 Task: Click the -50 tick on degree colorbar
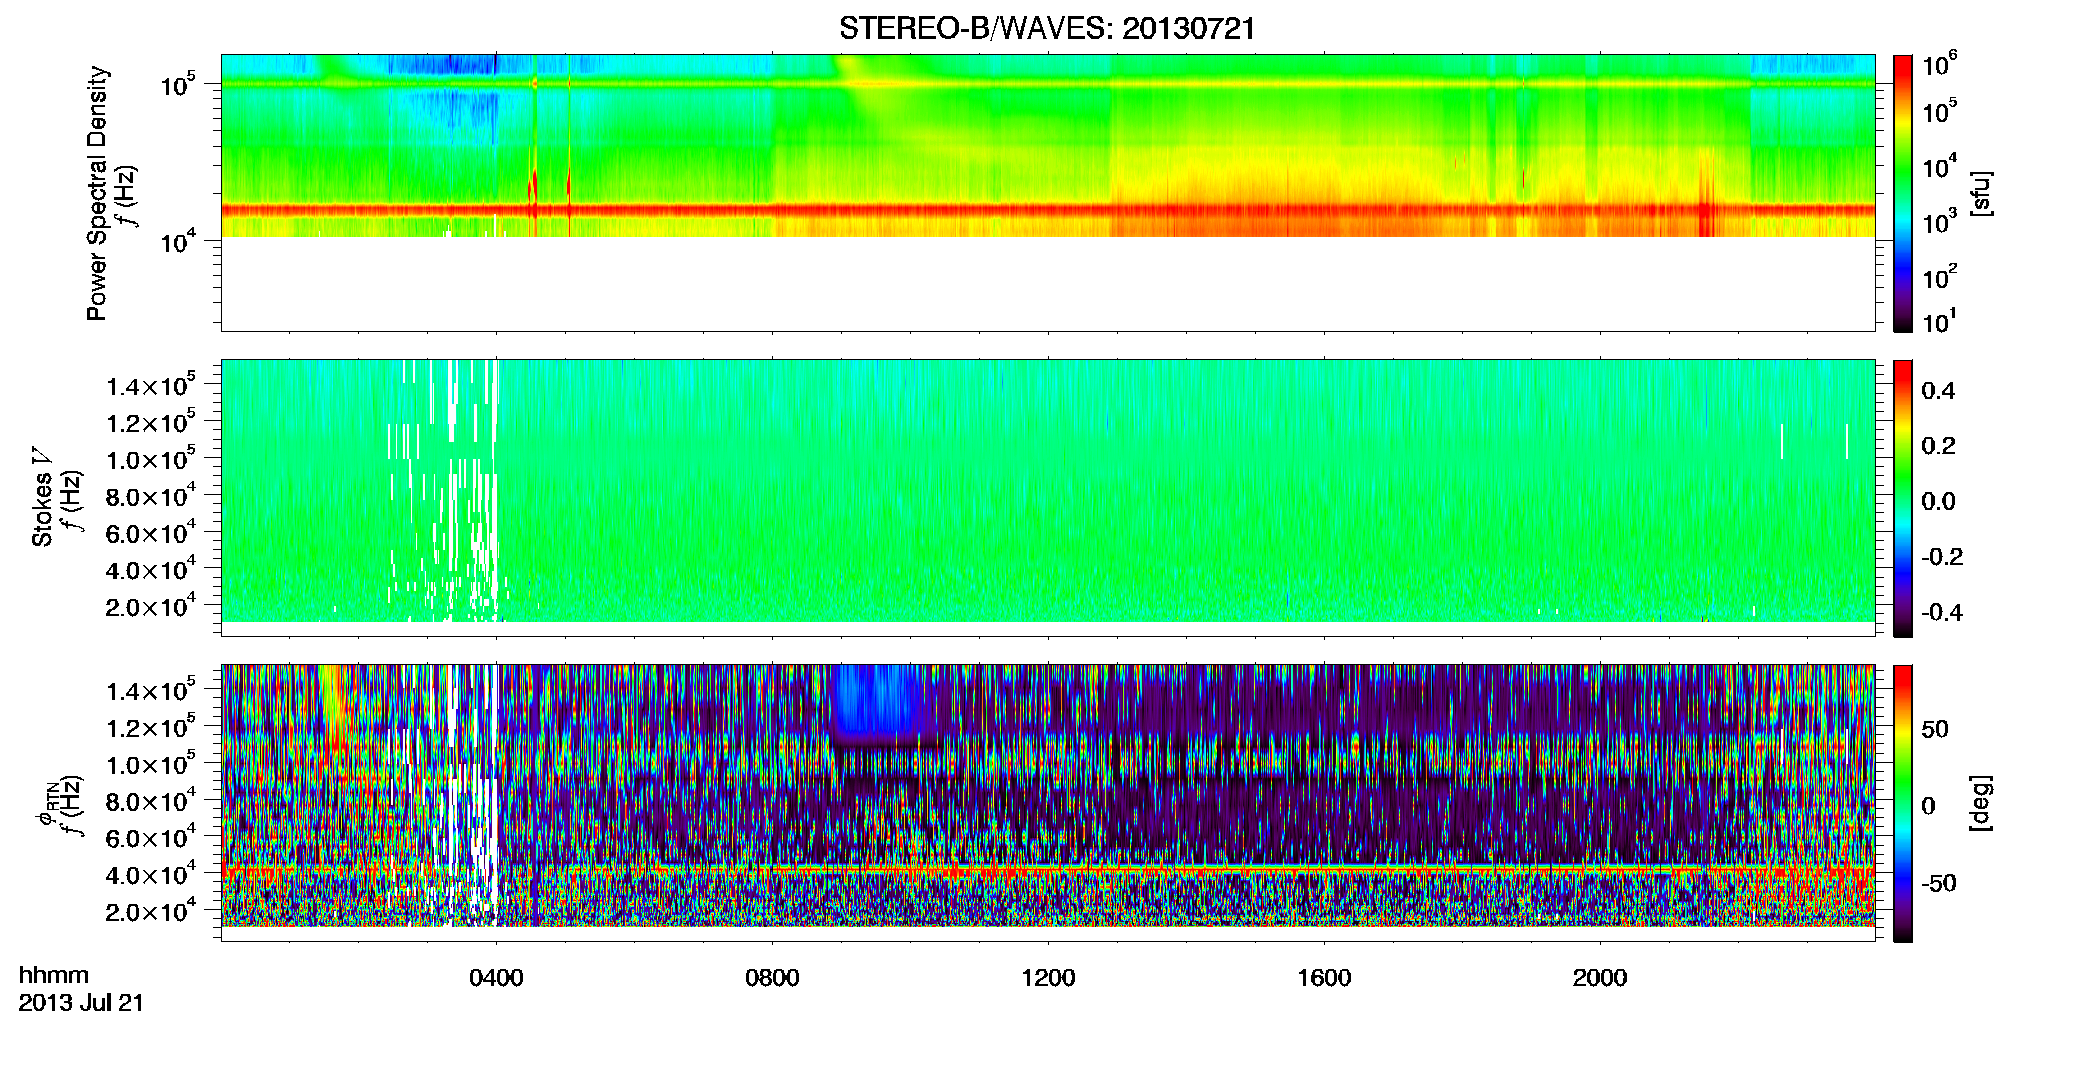click(x=1938, y=883)
